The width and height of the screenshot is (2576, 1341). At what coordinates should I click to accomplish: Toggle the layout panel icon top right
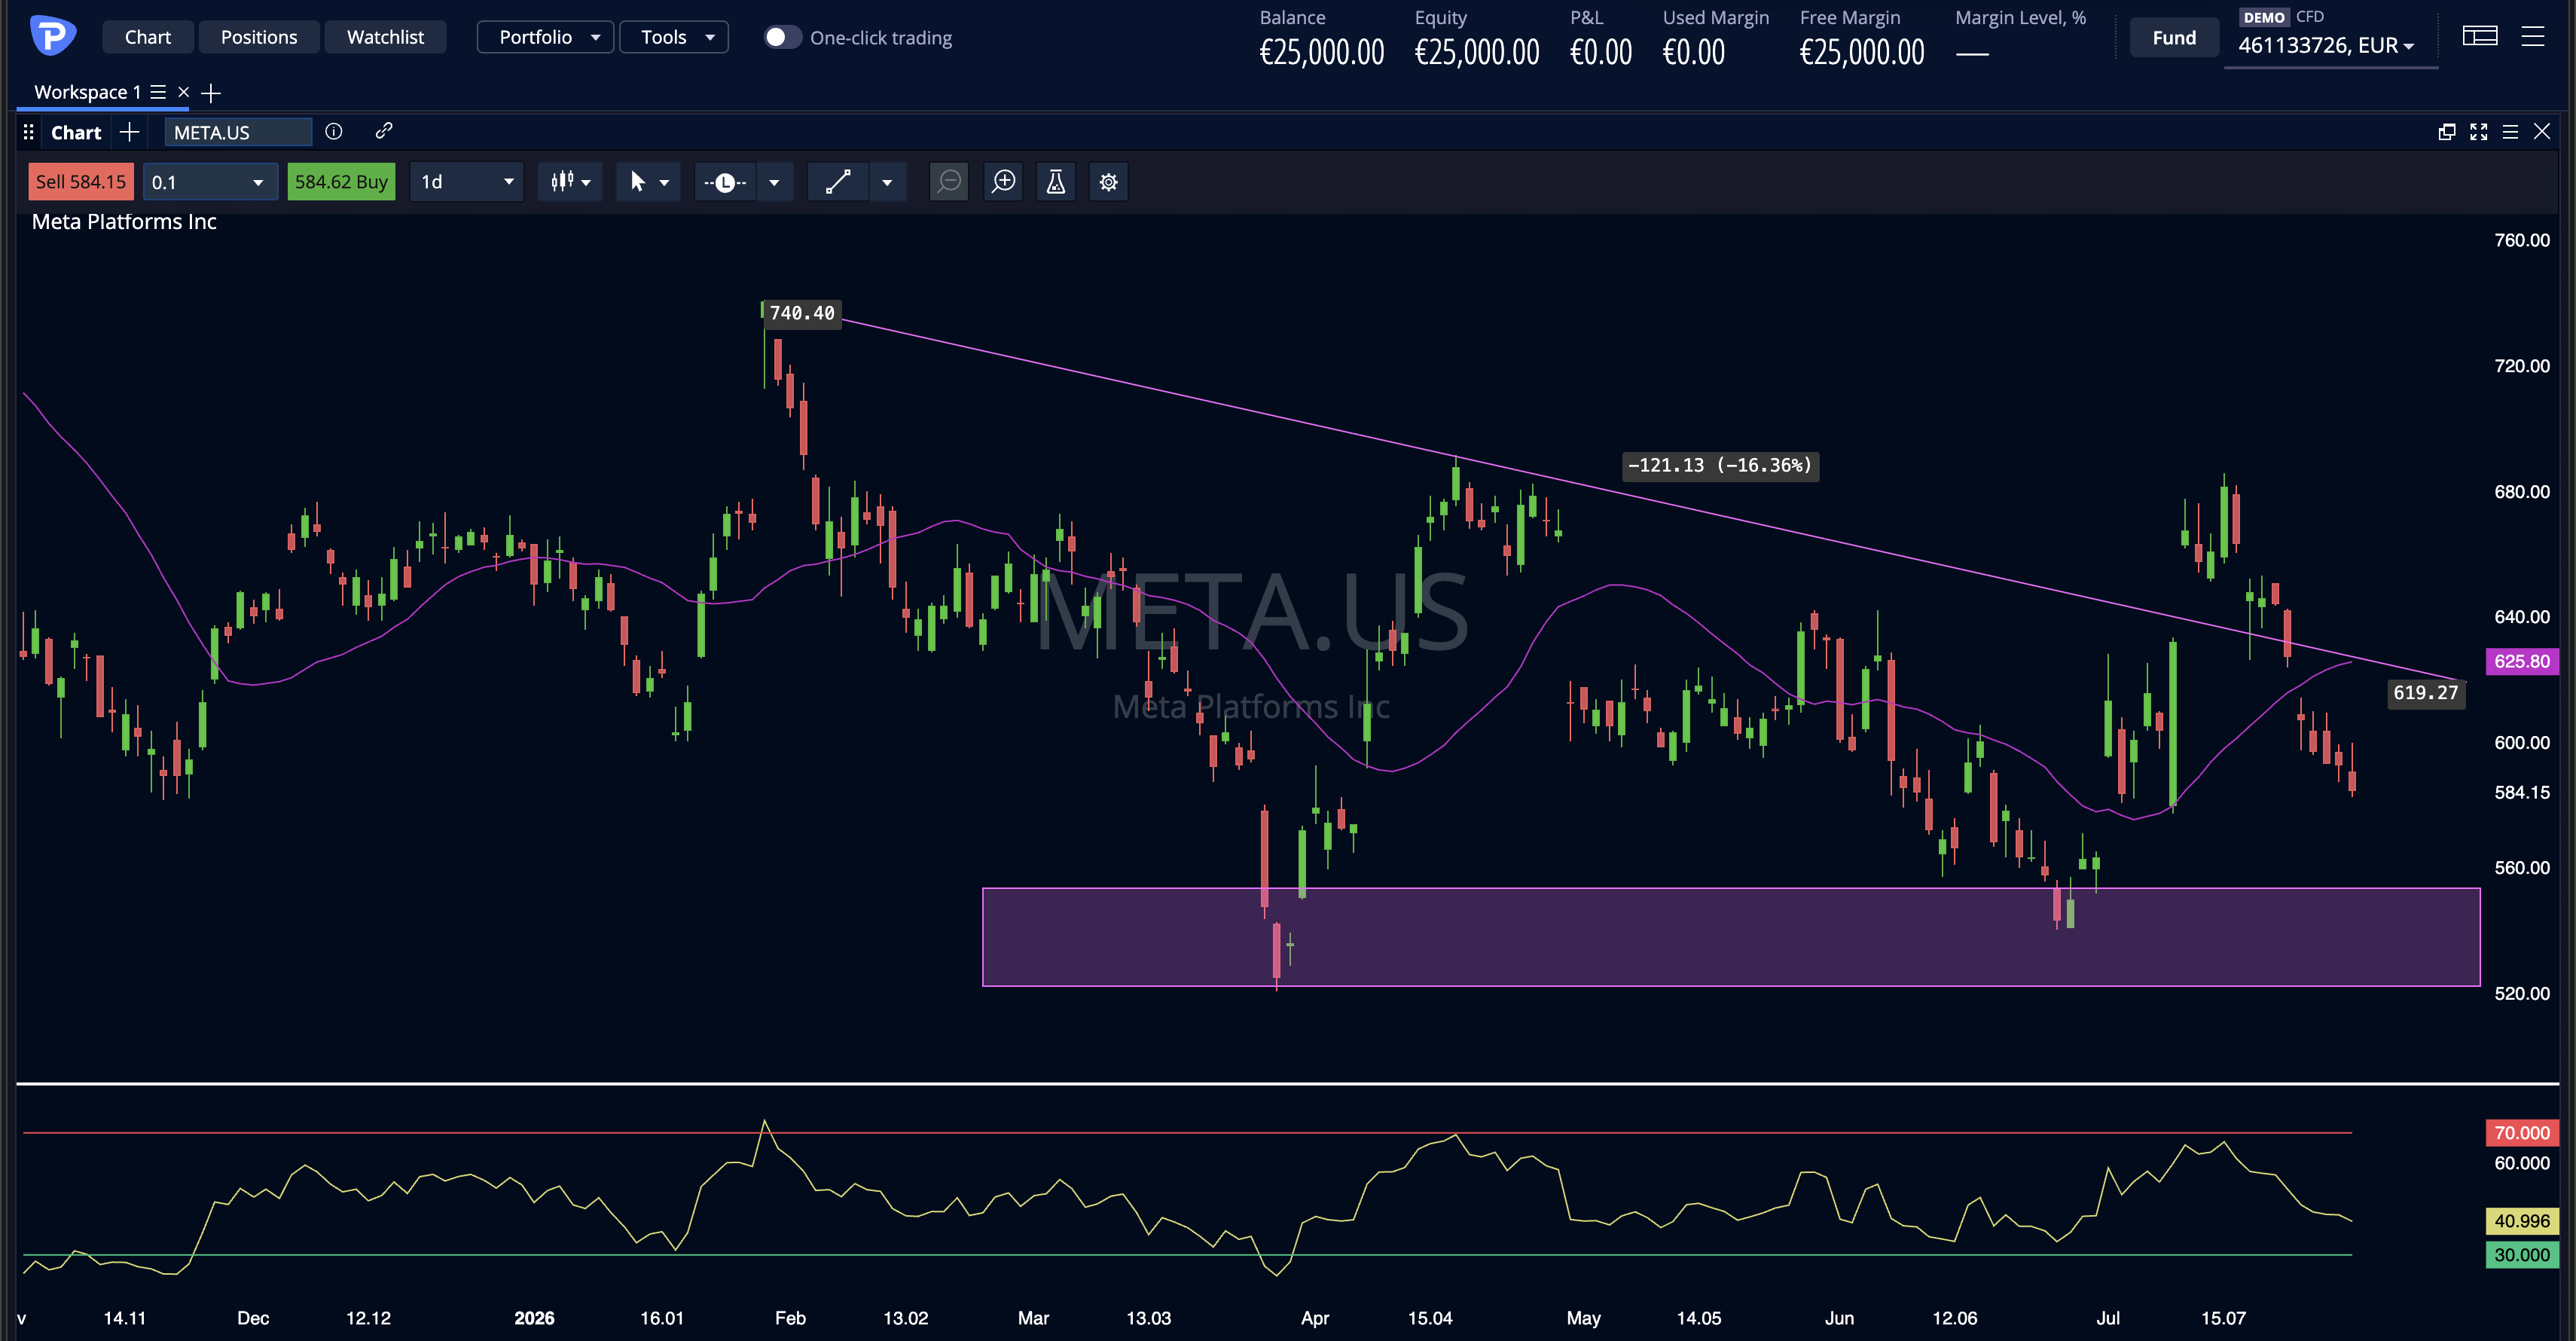(x=2480, y=37)
